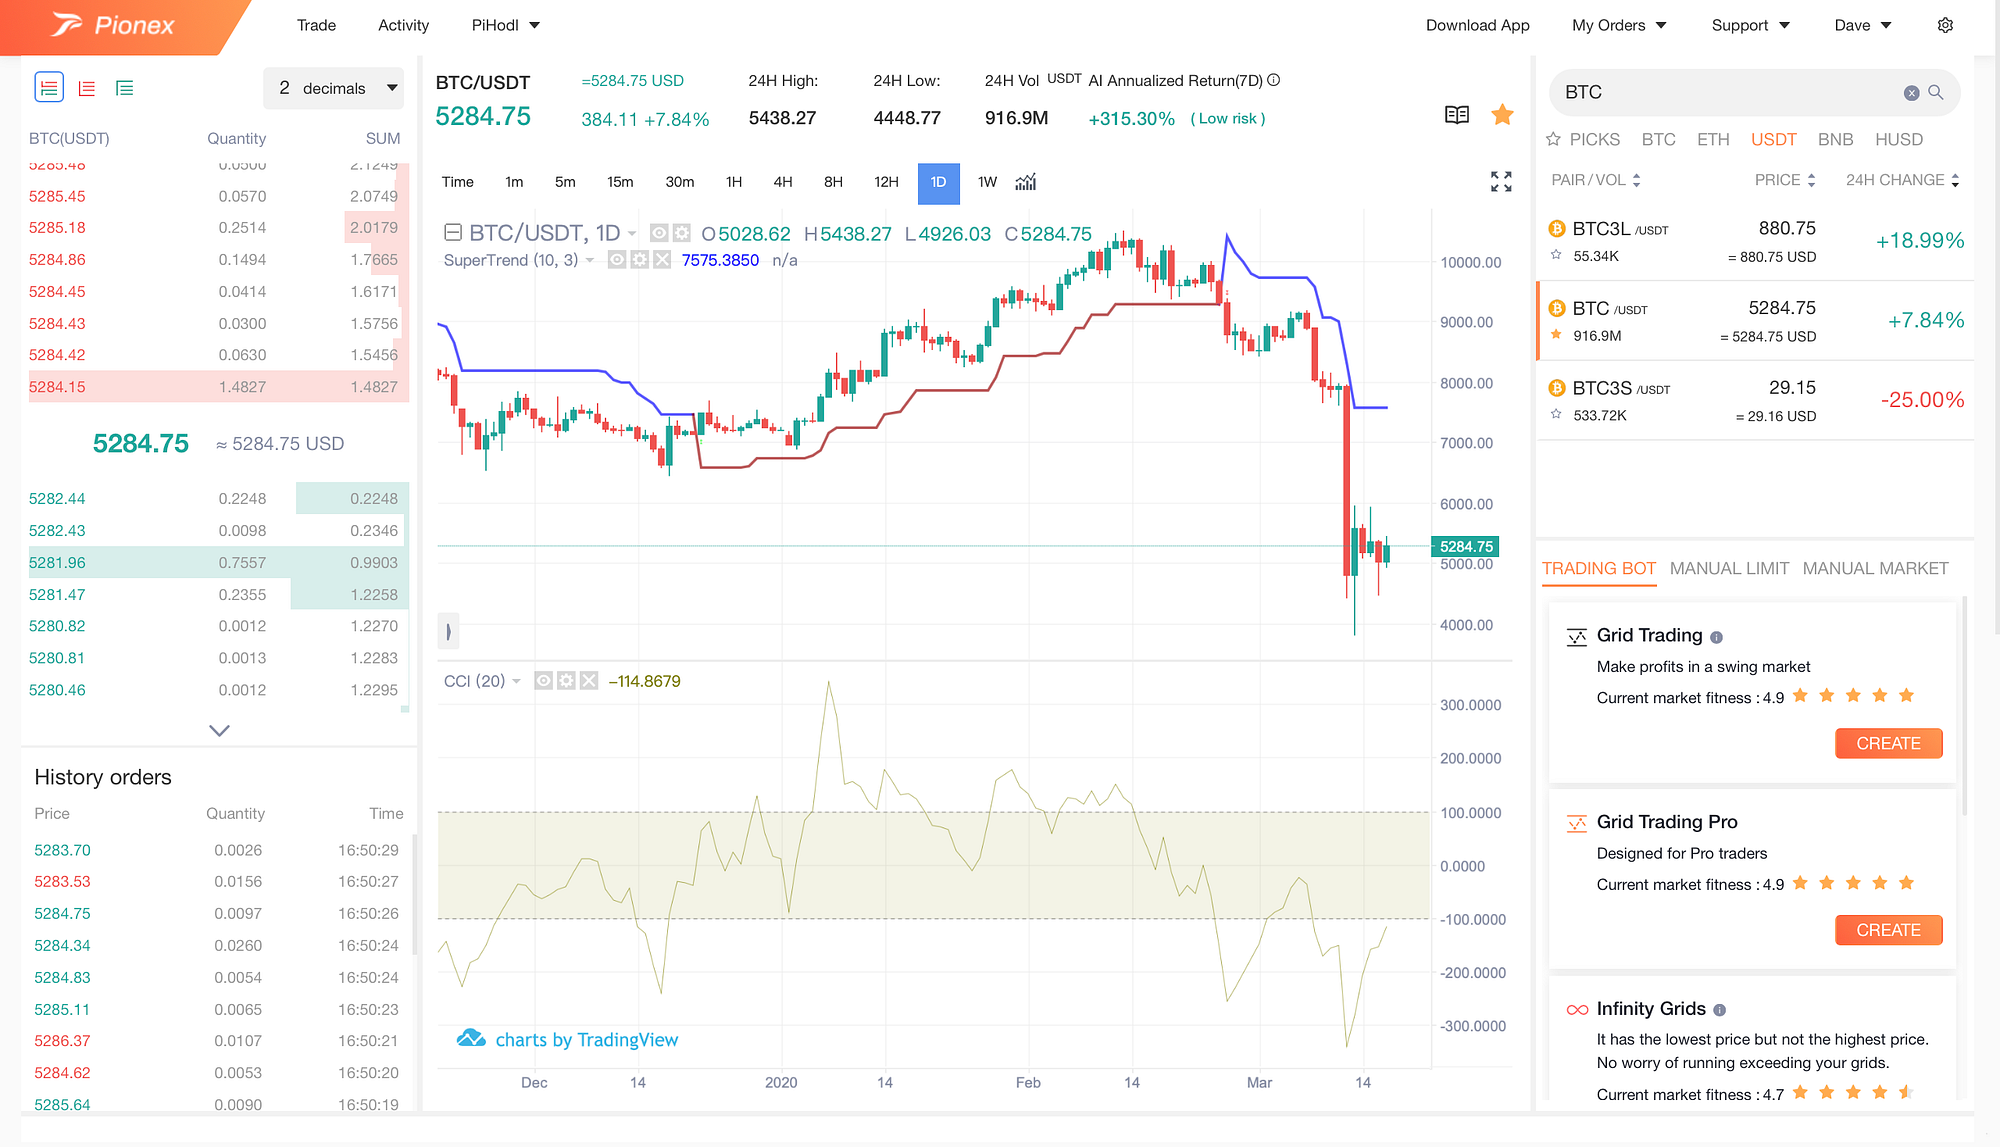Viewport: 2000px width, 1147px height.
Task: Open the settings gear in the top bar
Action: (x=1945, y=25)
